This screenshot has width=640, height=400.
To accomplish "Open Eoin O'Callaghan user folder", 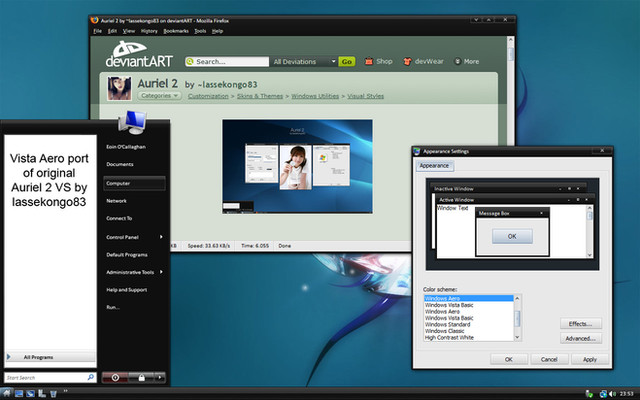I will click(x=126, y=147).
